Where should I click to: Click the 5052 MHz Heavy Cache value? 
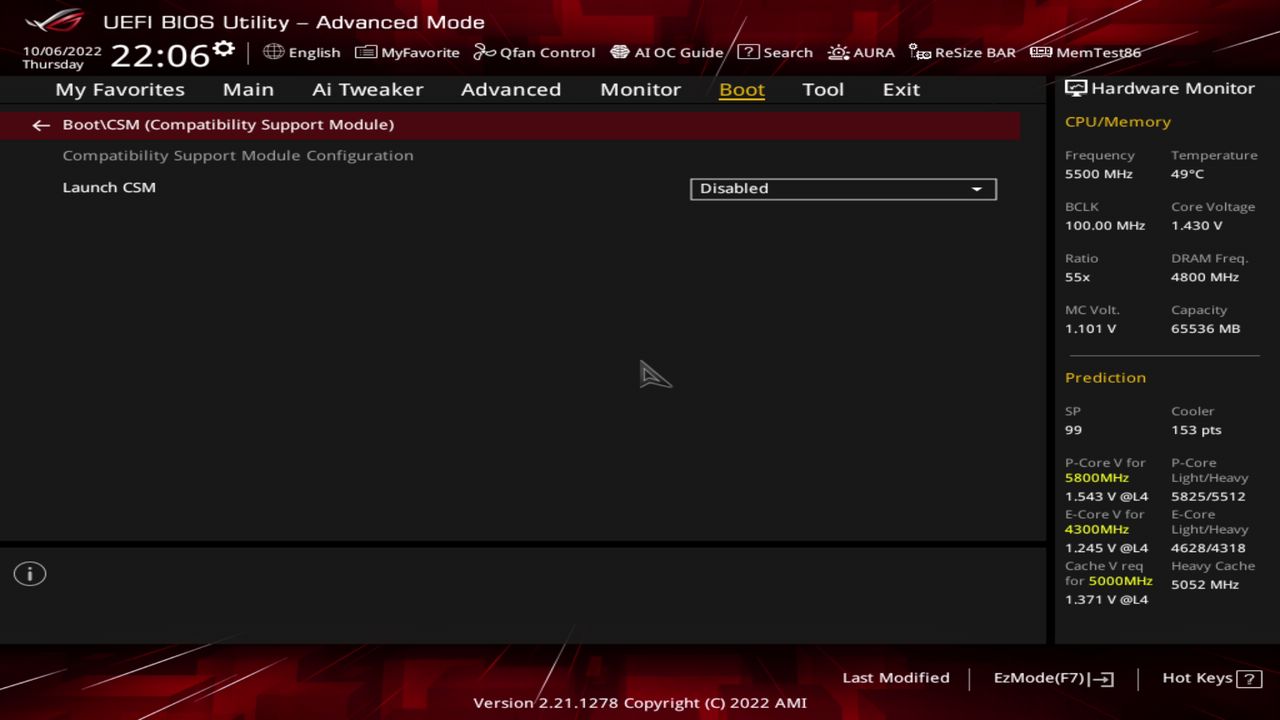(1205, 585)
